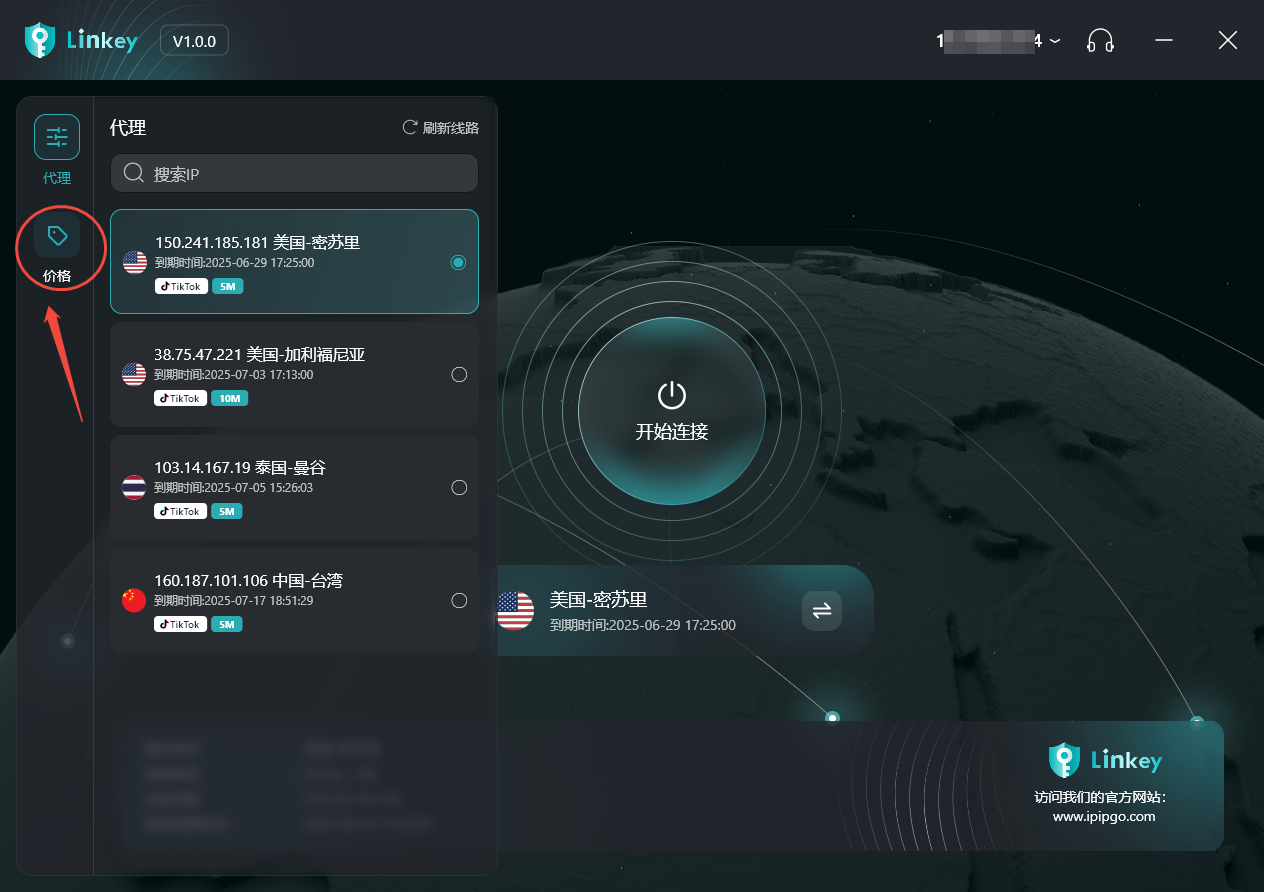The height and width of the screenshot is (892, 1264).
Task: Select radio button for 150.241.185.181 Missouri
Action: tap(458, 263)
